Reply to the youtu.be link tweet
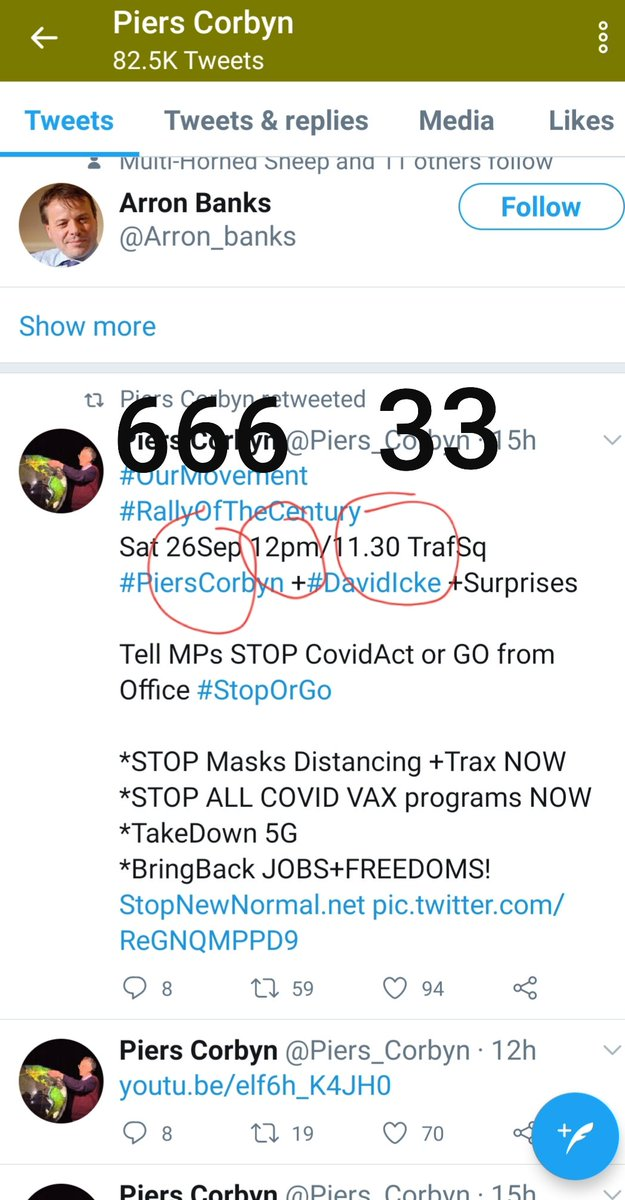Screen dimensions: 625x1200 [x=134, y=1133]
